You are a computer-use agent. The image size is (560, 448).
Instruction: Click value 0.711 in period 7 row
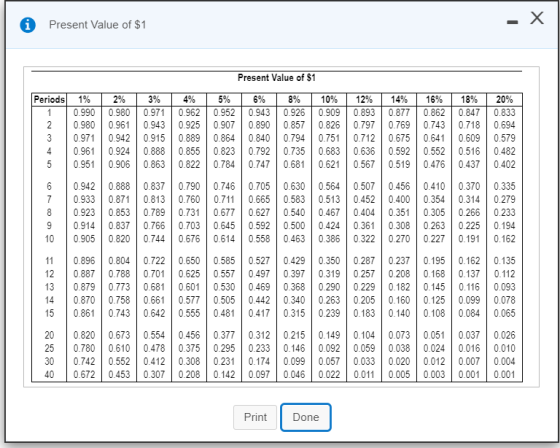[x=224, y=199]
